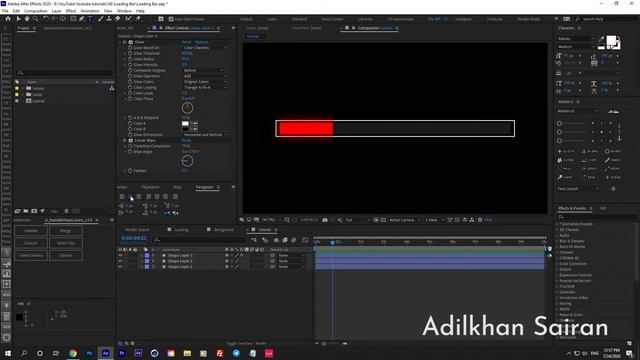This screenshot has width=640, height=360.
Task: Open the Effect menu
Action: pos(71,11)
